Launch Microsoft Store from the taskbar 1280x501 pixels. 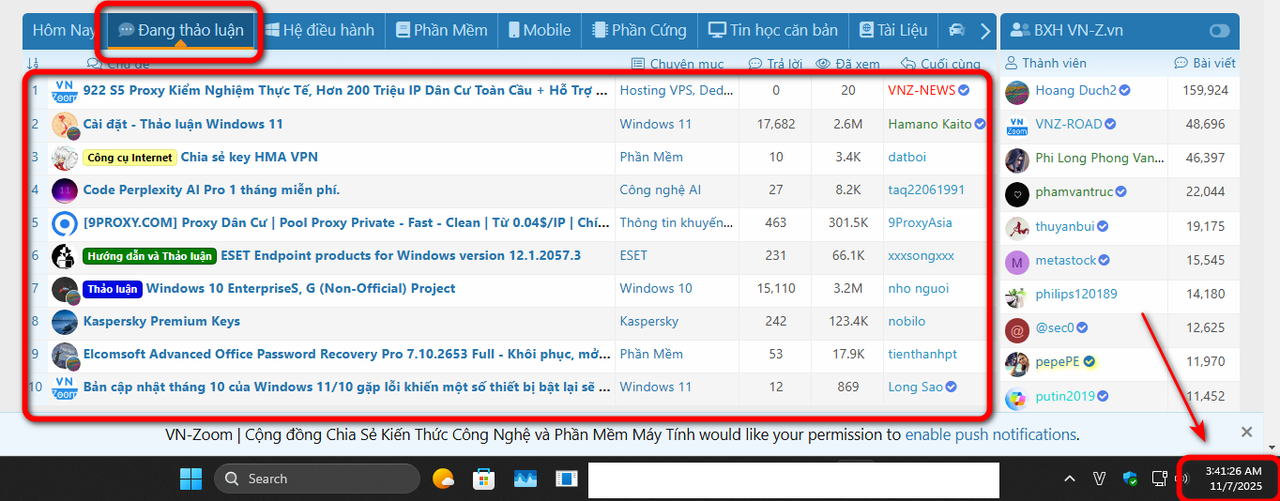pyautogui.click(x=484, y=479)
